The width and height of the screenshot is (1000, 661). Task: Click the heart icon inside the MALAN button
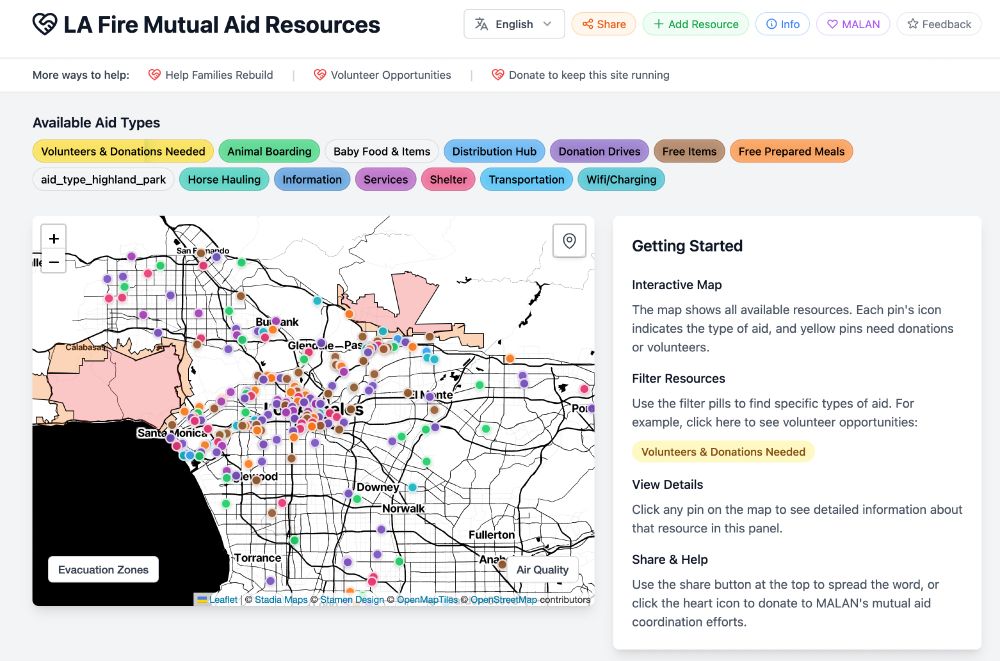tap(832, 24)
